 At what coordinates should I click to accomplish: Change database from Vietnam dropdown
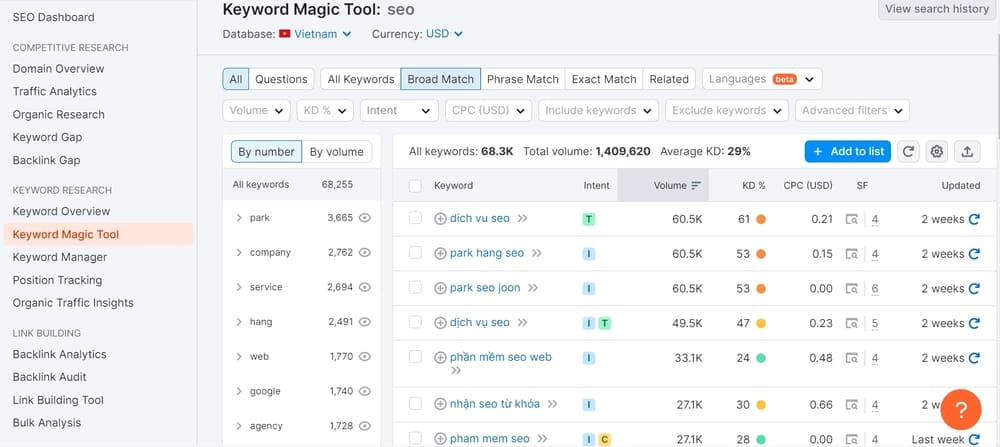tap(316, 34)
